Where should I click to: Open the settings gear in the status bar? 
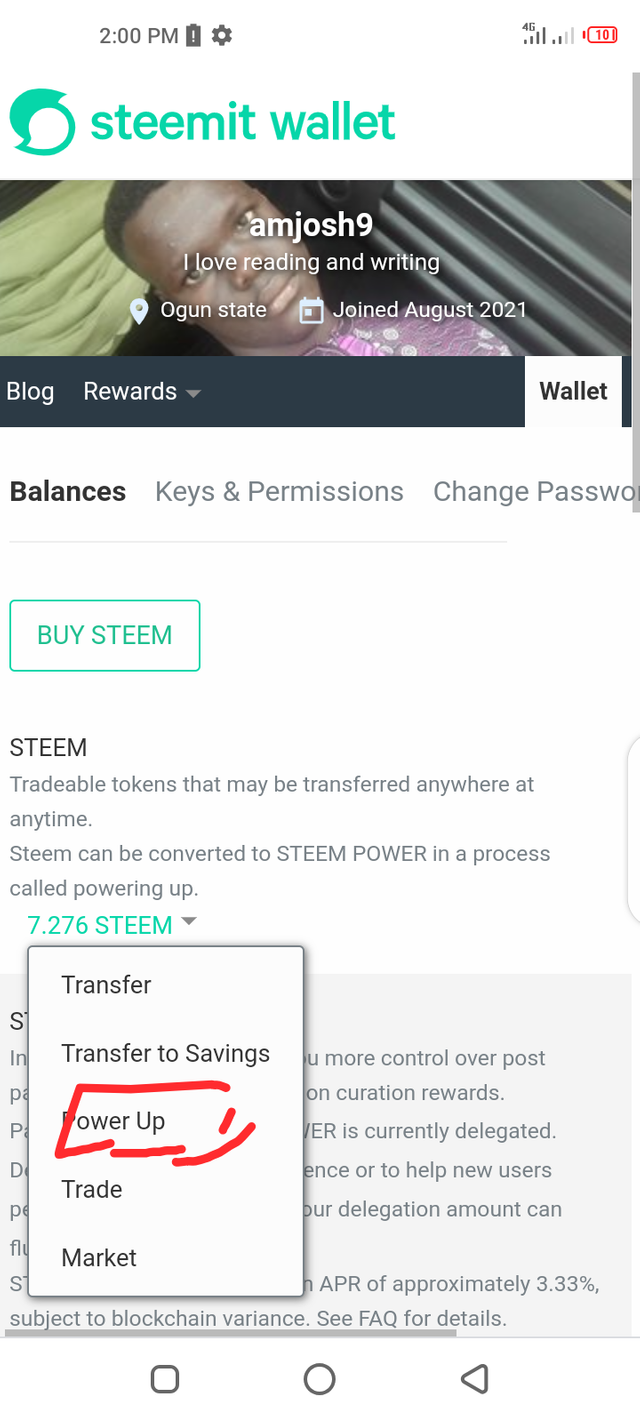[x=219, y=35]
